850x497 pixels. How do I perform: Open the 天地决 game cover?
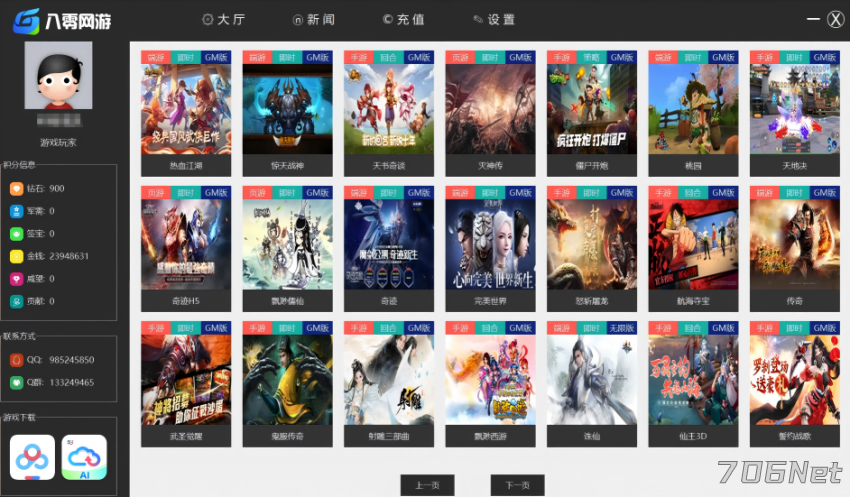point(795,109)
